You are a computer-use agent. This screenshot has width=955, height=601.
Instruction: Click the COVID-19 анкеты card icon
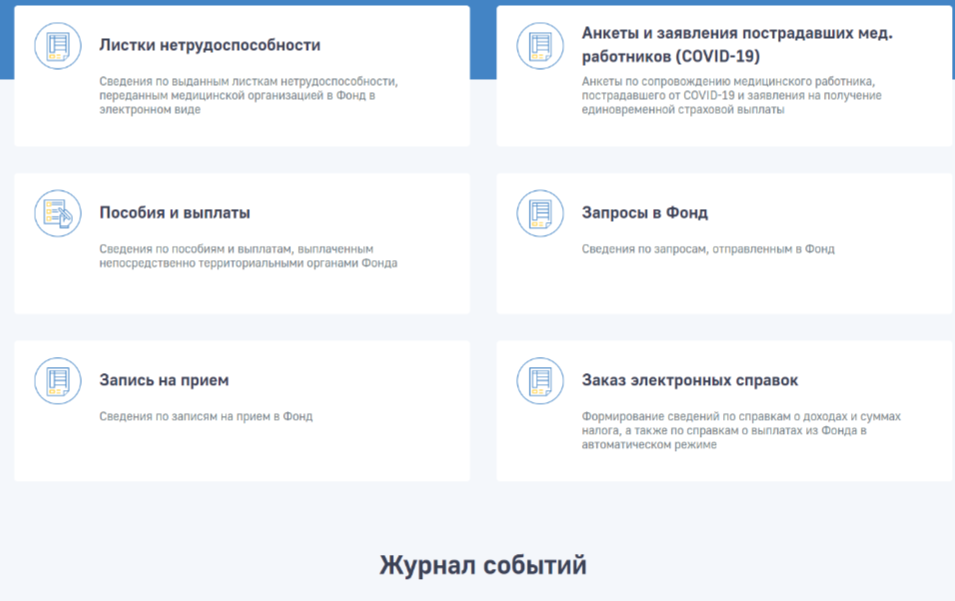[x=540, y=46]
